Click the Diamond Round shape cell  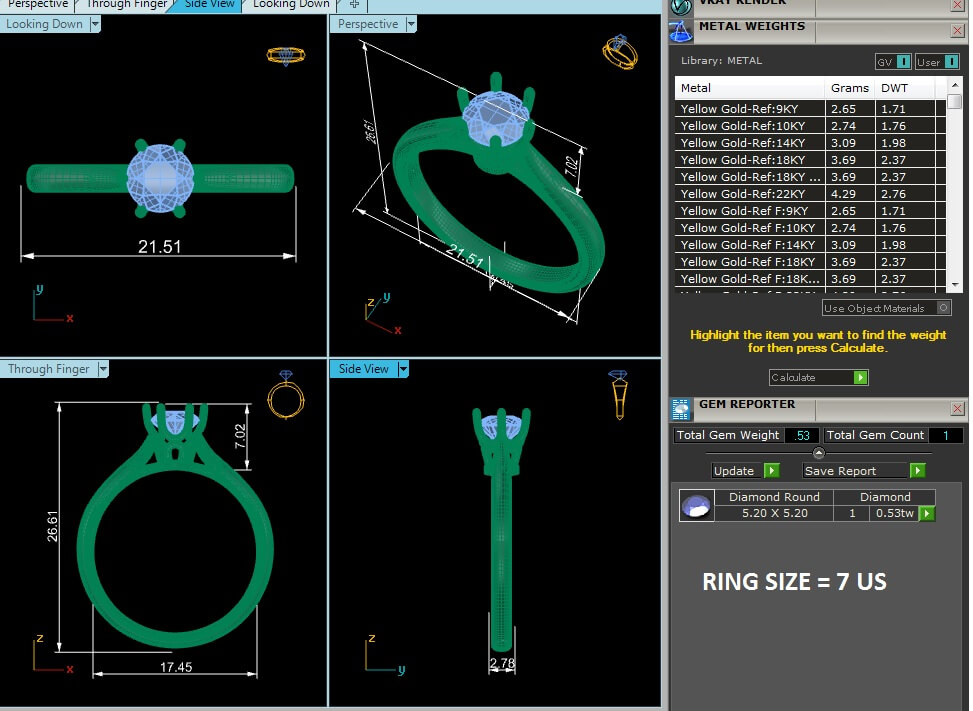click(x=774, y=497)
